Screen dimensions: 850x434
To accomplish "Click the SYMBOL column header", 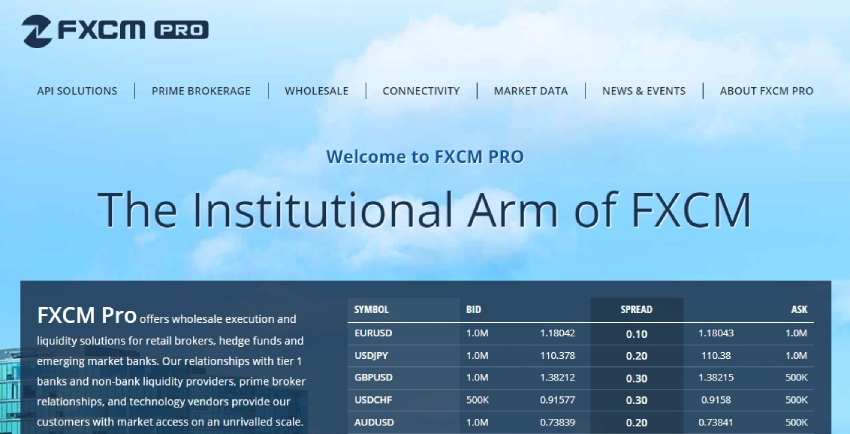I will click(371, 310).
